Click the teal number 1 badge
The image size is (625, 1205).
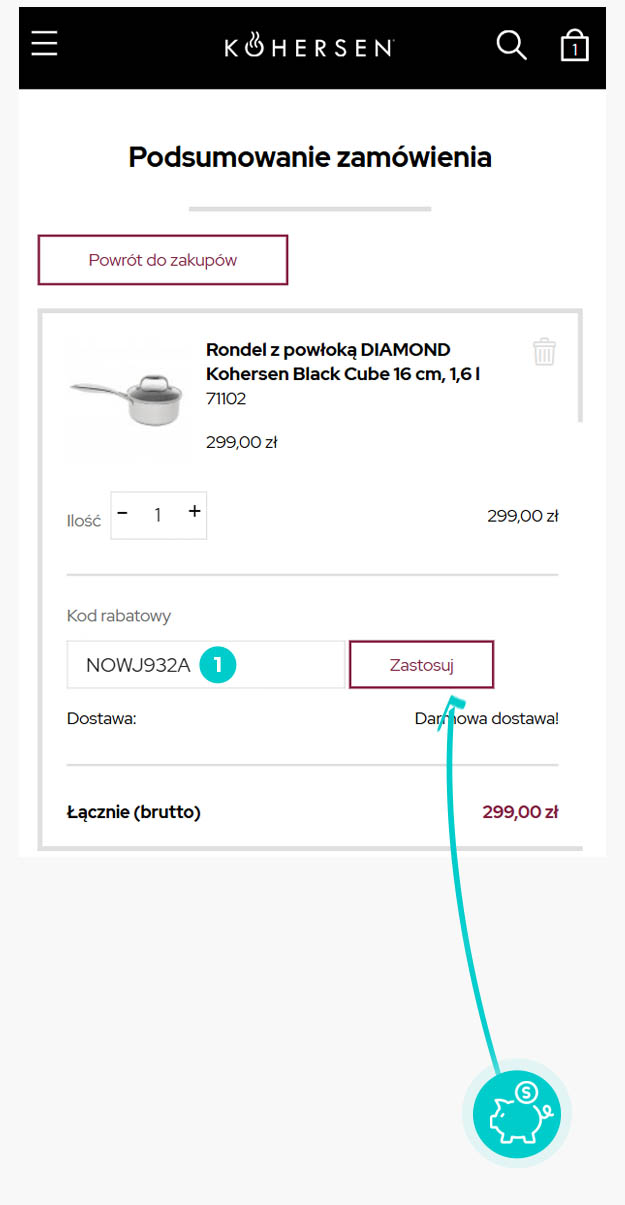point(218,665)
